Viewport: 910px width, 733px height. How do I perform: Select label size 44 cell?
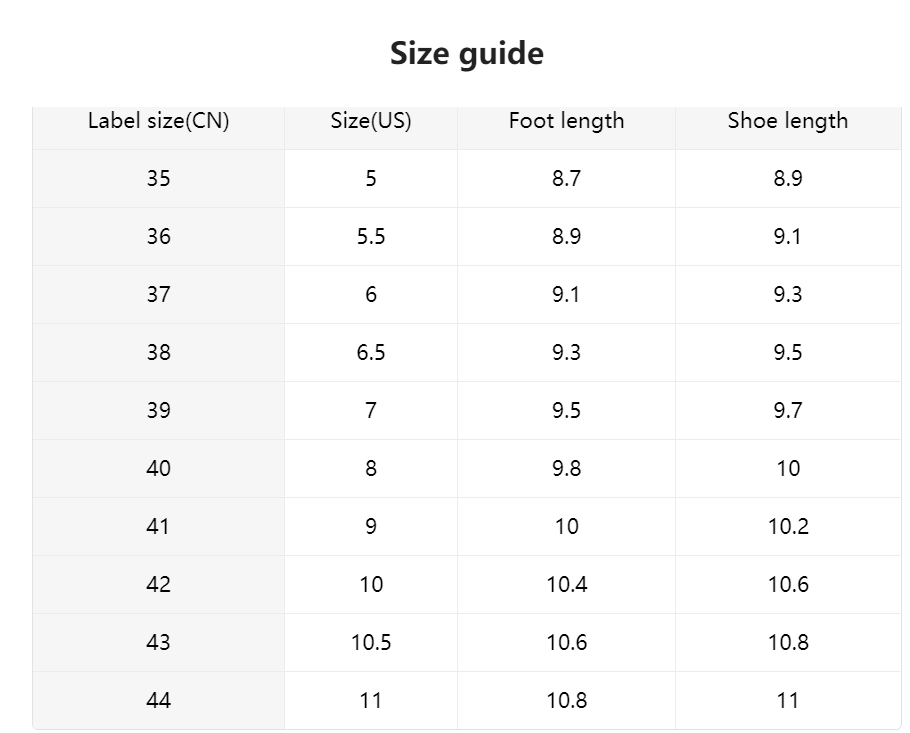(158, 701)
